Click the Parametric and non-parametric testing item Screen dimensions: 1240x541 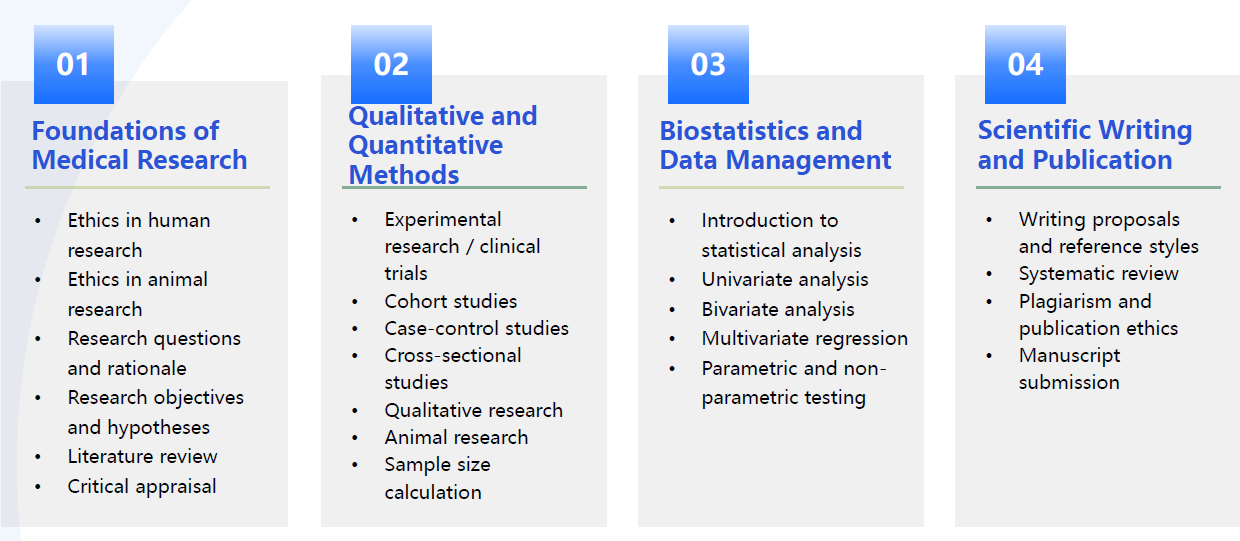(793, 383)
